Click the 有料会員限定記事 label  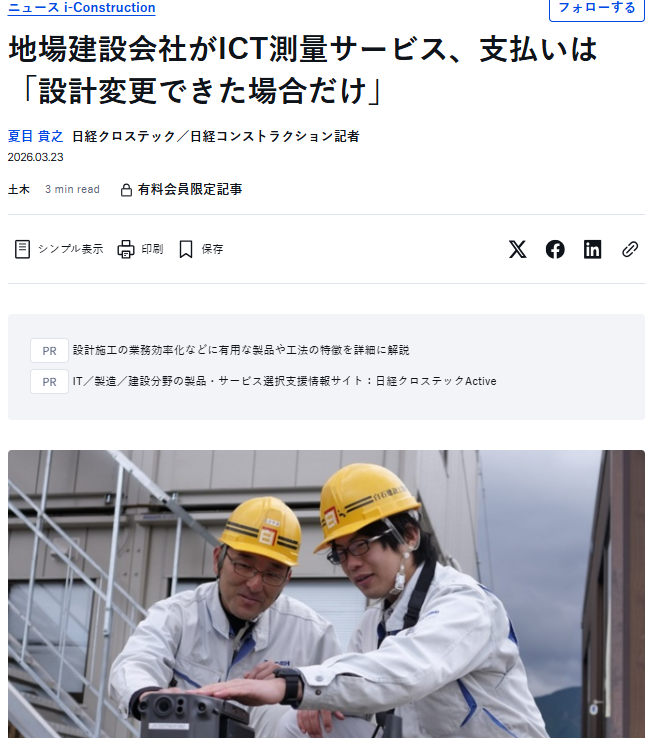coord(190,189)
